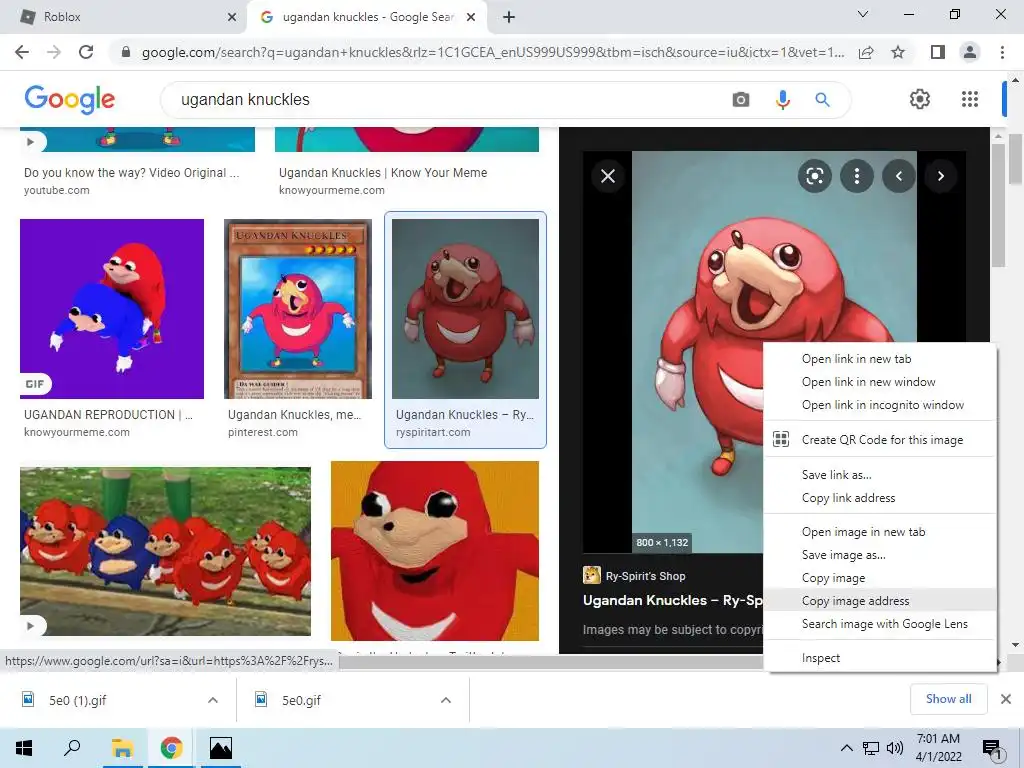
Task: Open the group of Knuckles video thumbnail
Action: pyautogui.click(x=165, y=551)
